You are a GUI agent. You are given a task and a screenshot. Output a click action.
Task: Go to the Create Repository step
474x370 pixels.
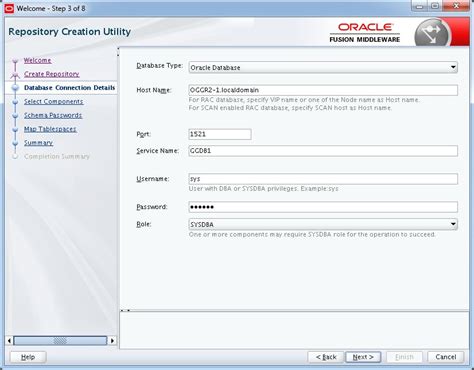52,74
